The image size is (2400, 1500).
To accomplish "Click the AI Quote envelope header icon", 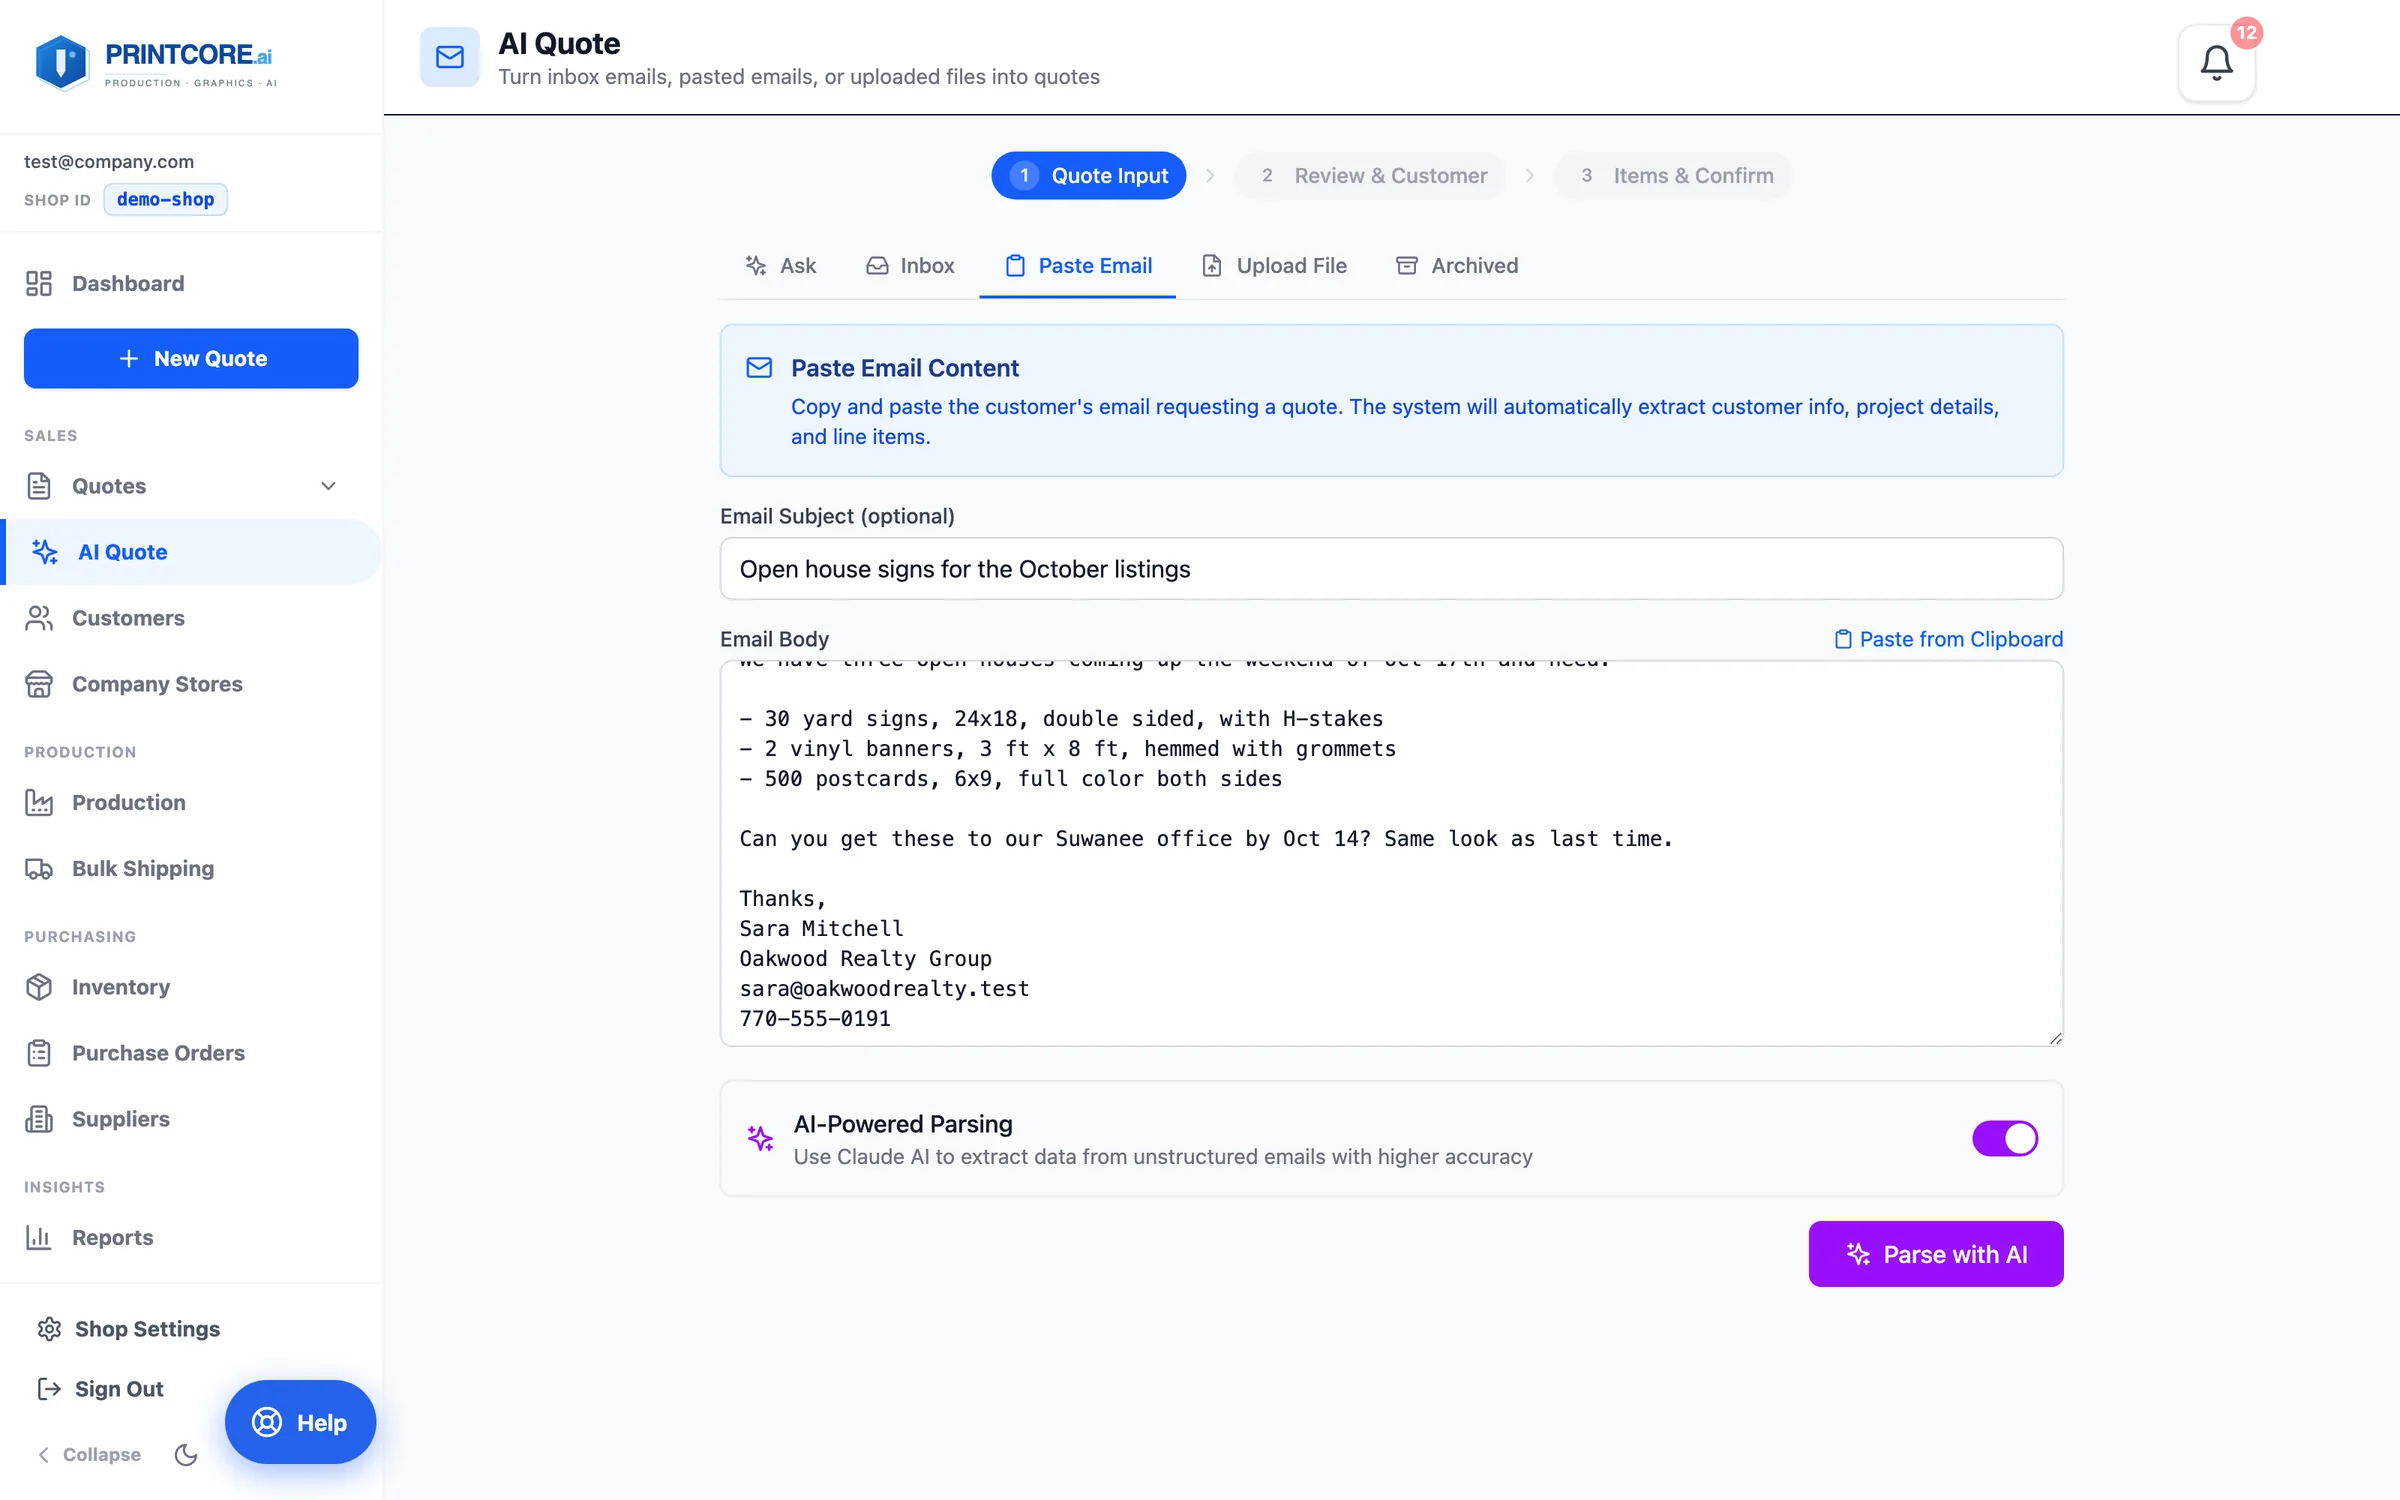I will click(x=450, y=57).
